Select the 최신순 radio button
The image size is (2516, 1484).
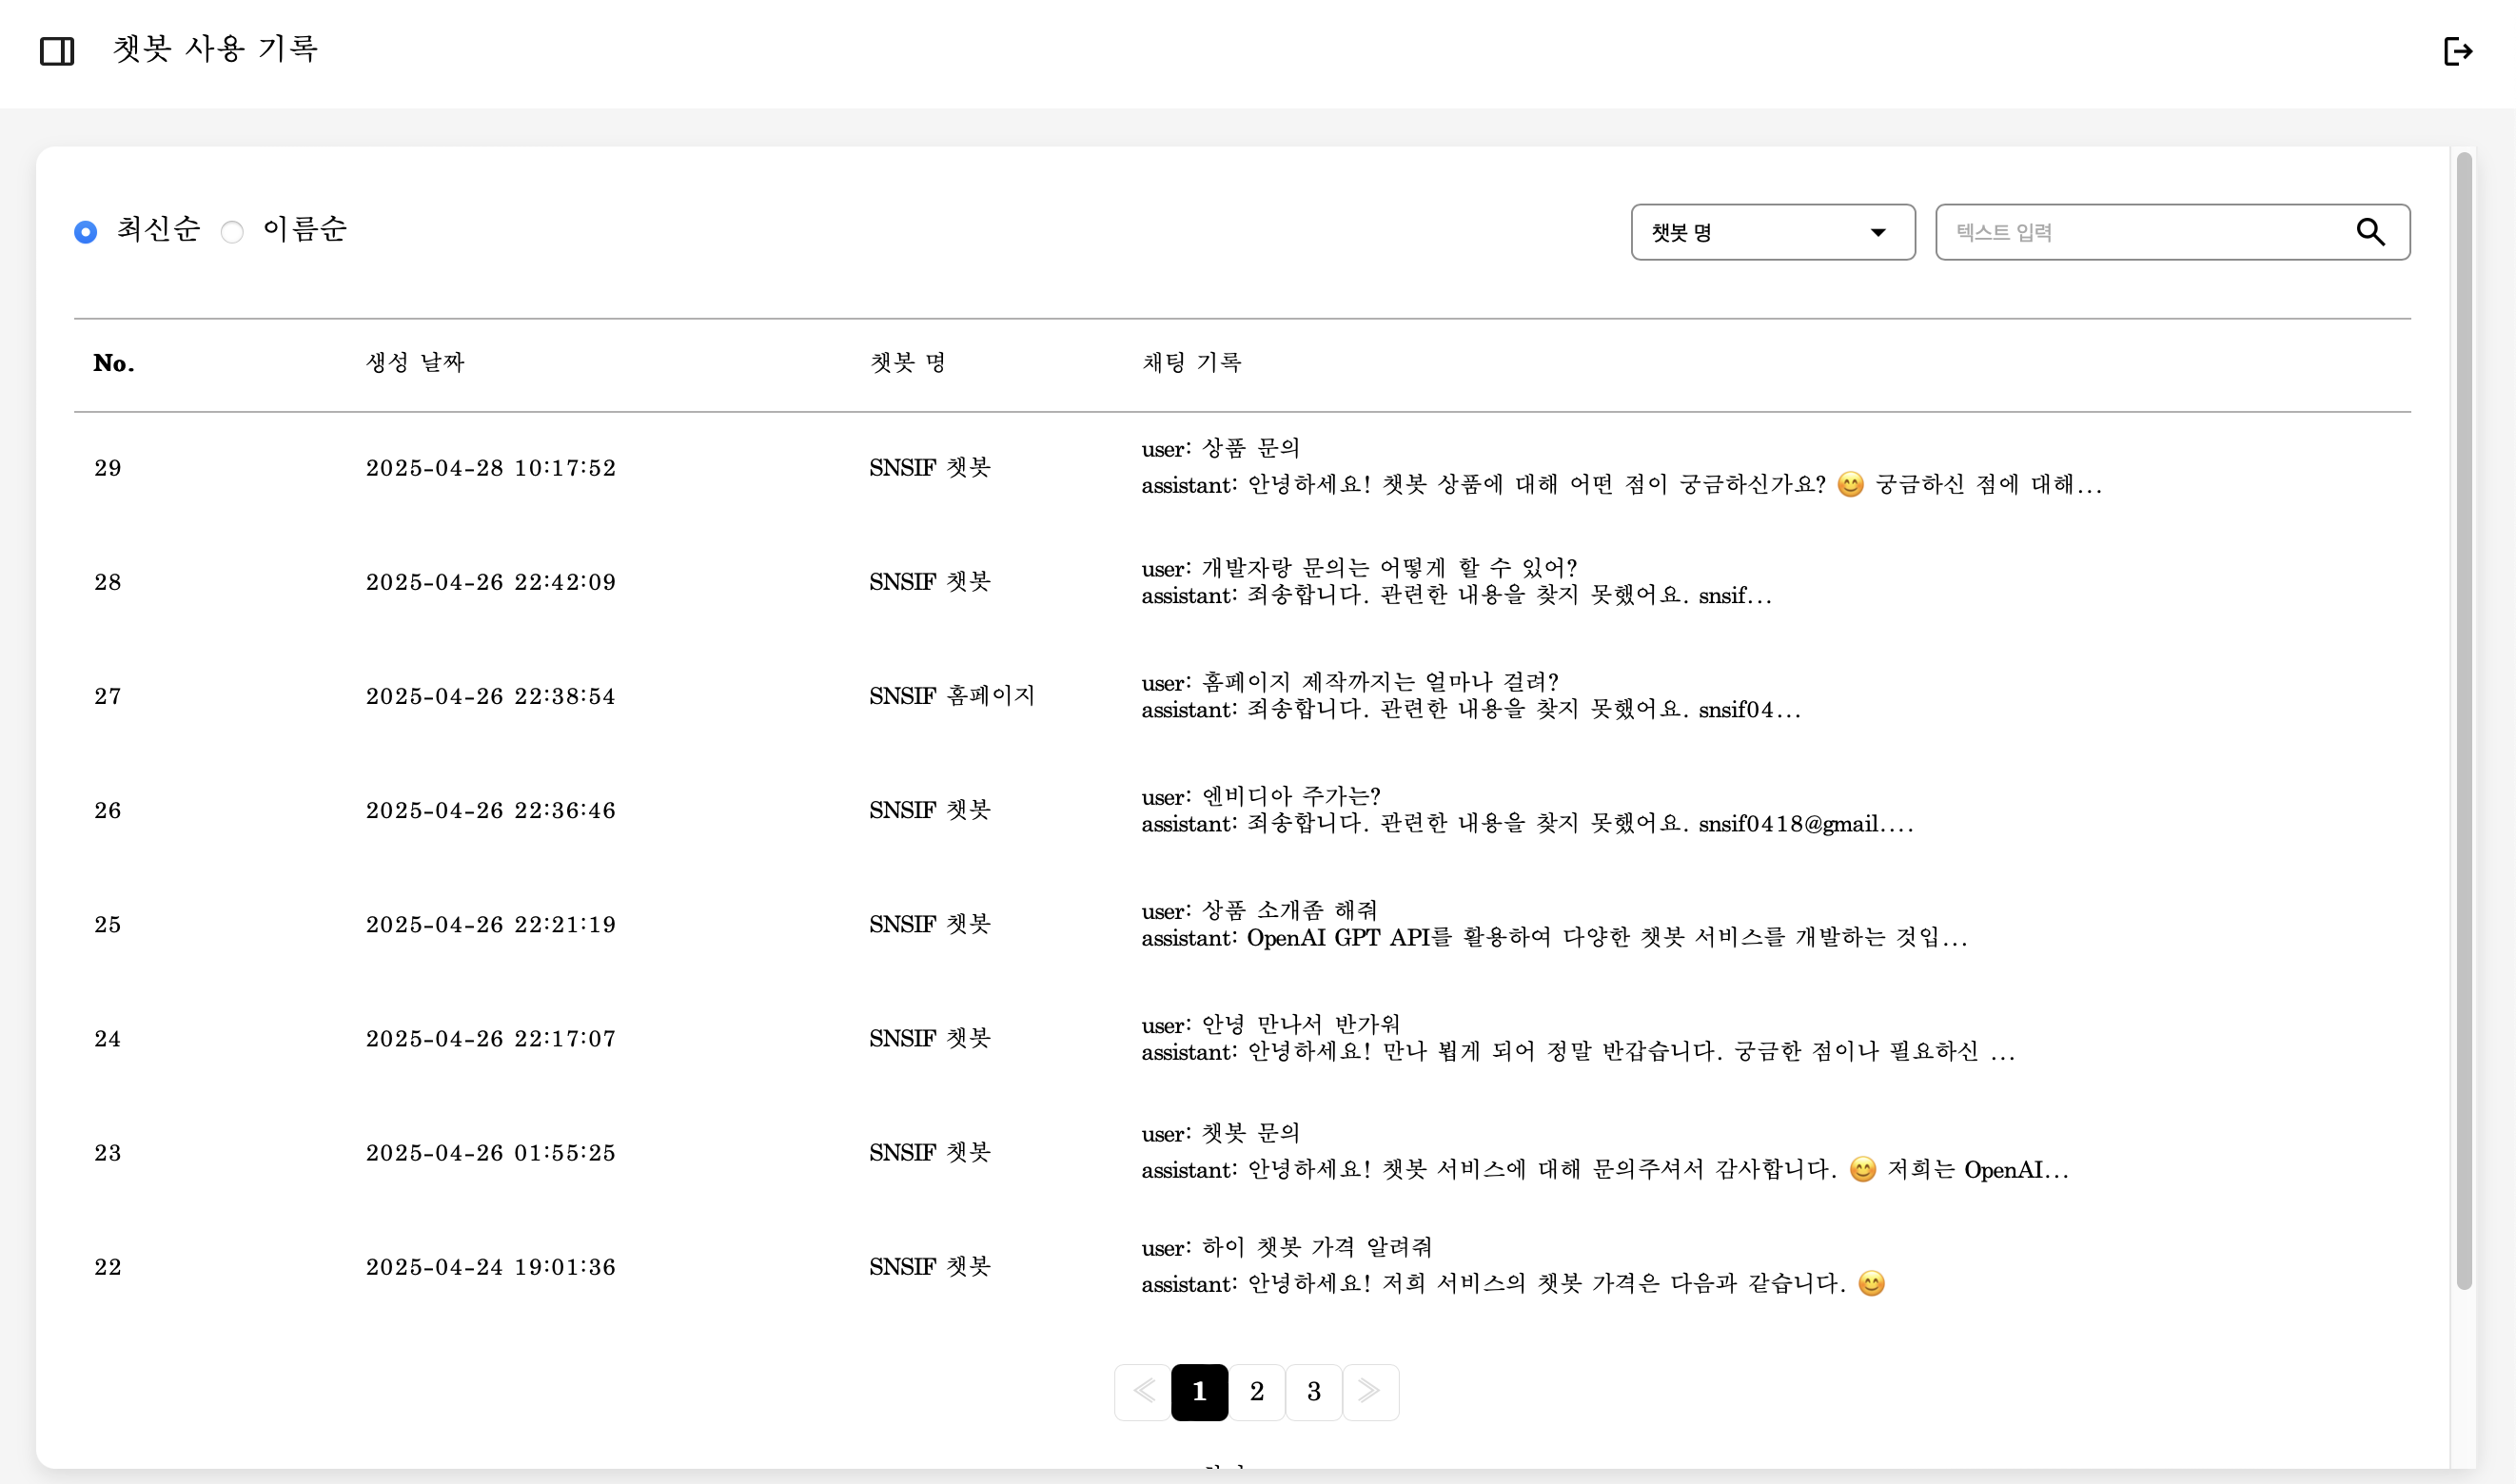[x=86, y=231]
